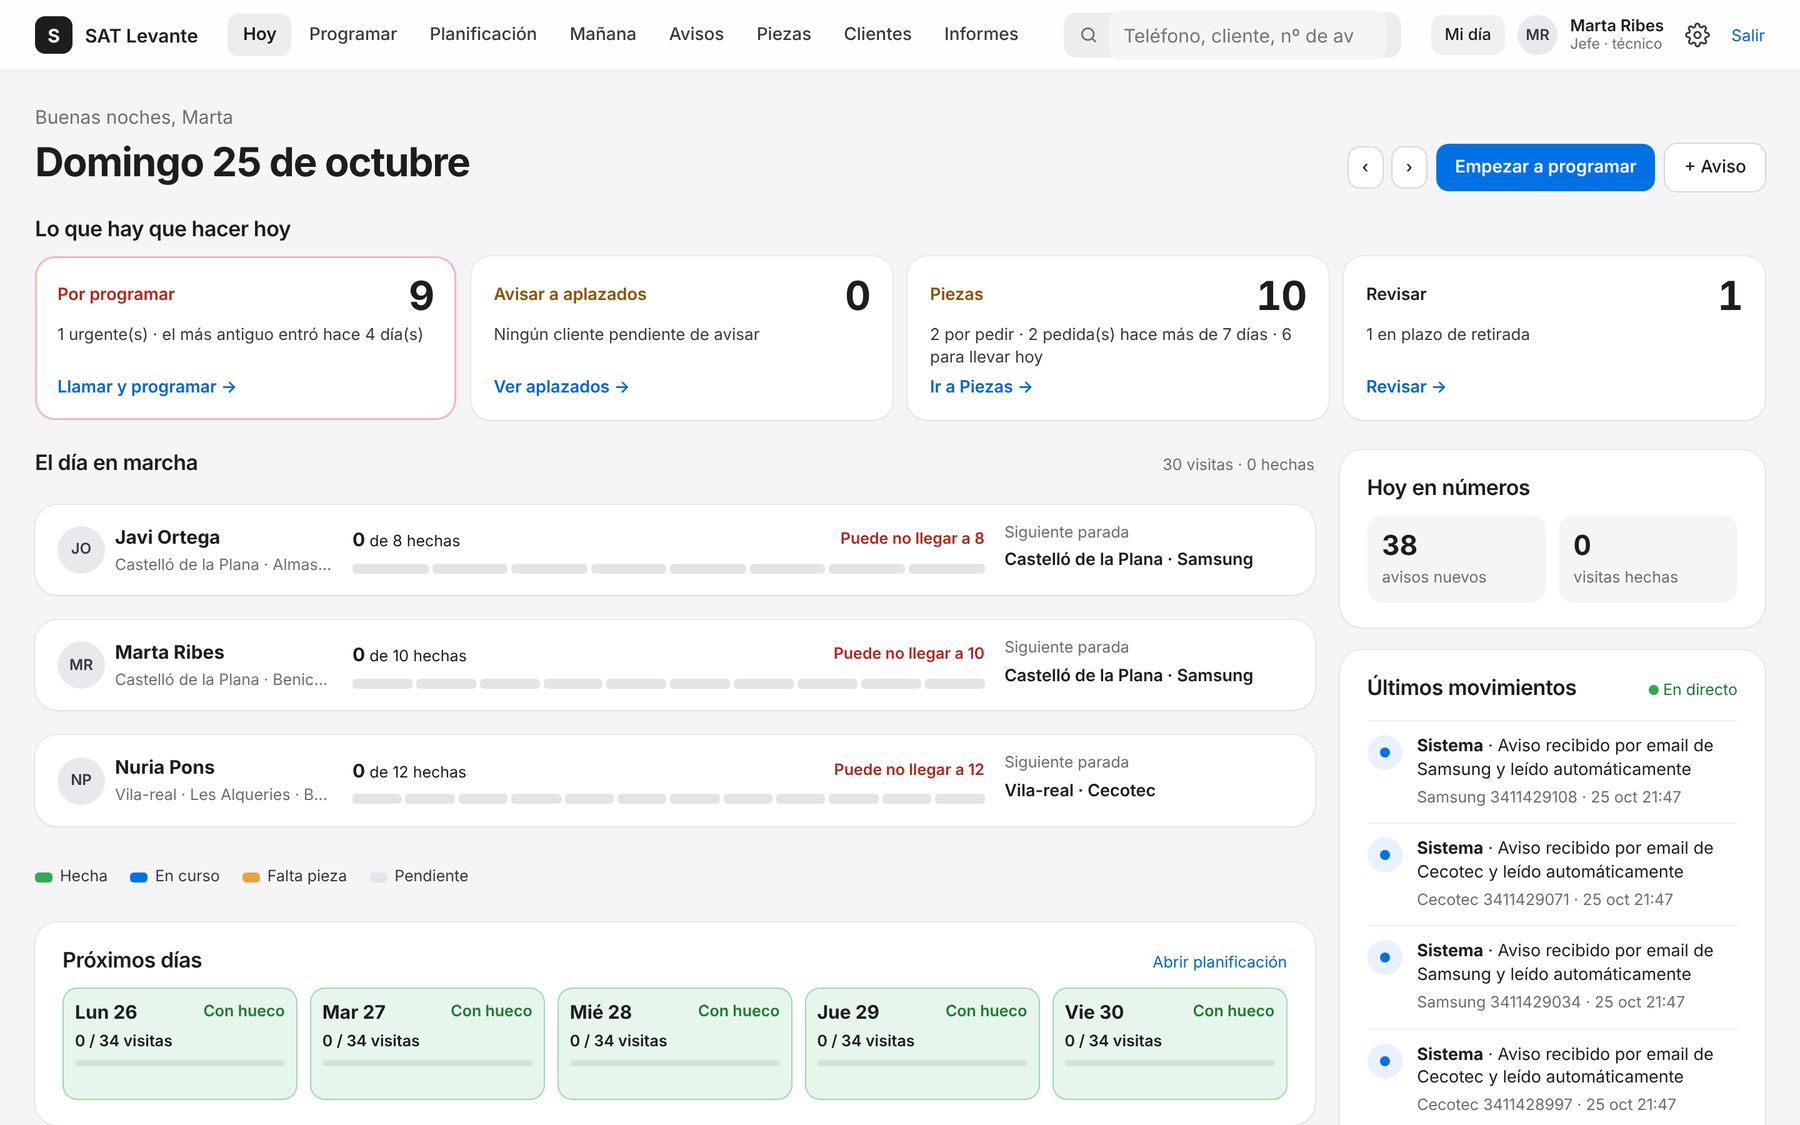1800x1125 pixels.
Task: Open the Informes tab
Action: (981, 34)
